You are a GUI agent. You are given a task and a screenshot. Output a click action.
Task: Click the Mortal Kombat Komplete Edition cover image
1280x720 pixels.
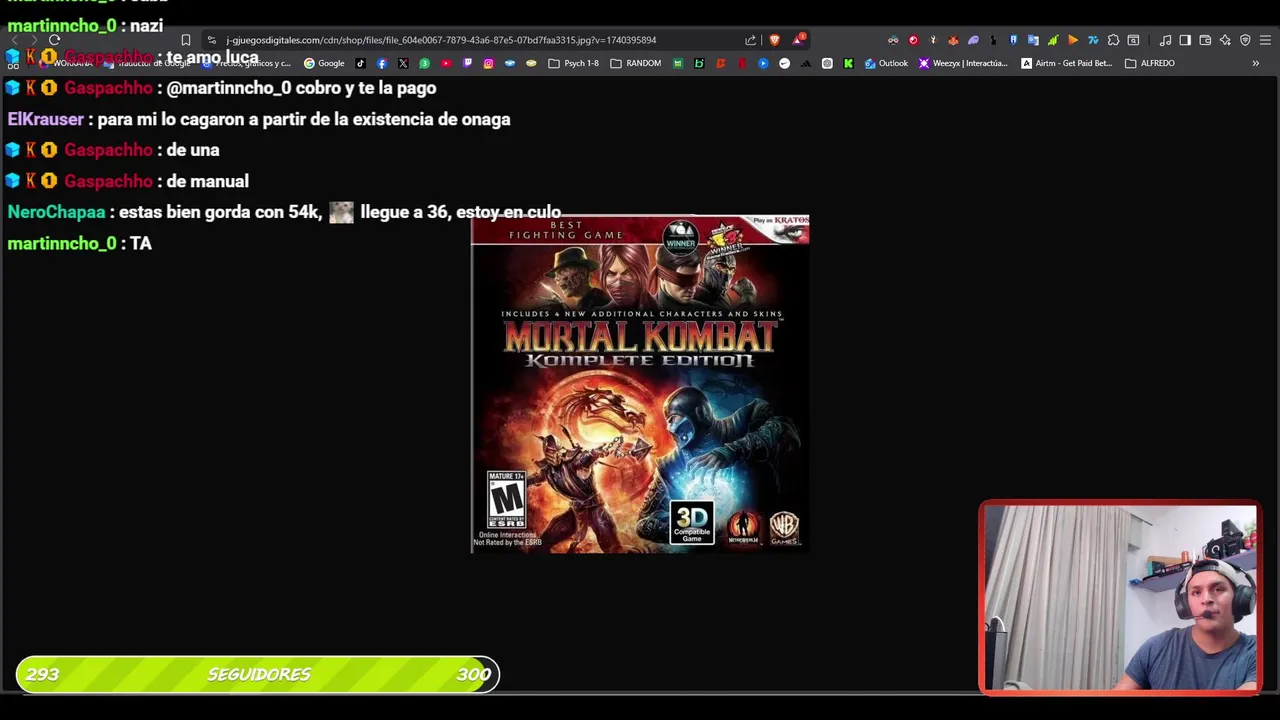pyautogui.click(x=640, y=383)
